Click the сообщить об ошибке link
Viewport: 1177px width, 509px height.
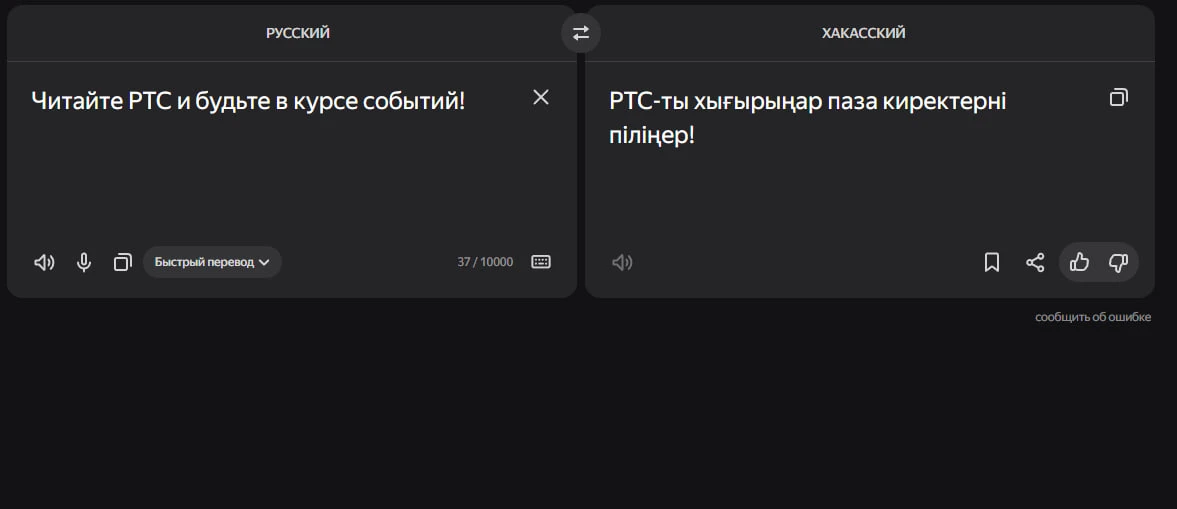click(1093, 317)
